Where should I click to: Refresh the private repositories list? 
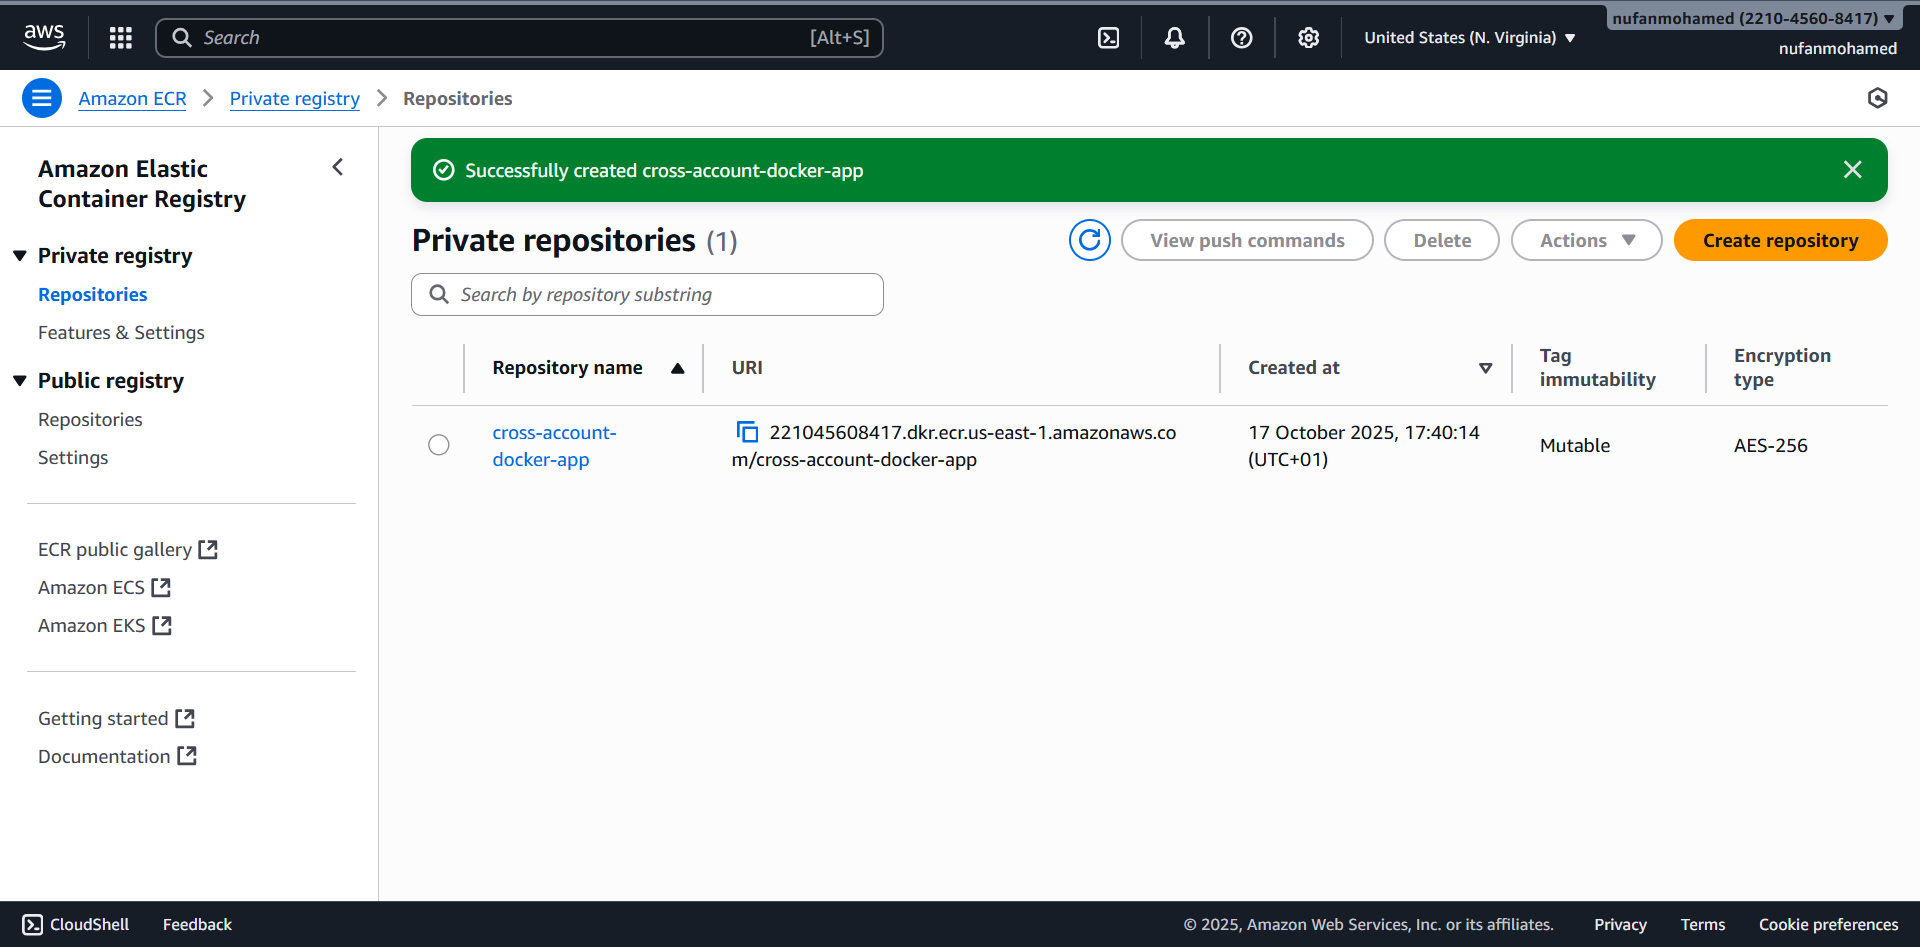(1090, 240)
